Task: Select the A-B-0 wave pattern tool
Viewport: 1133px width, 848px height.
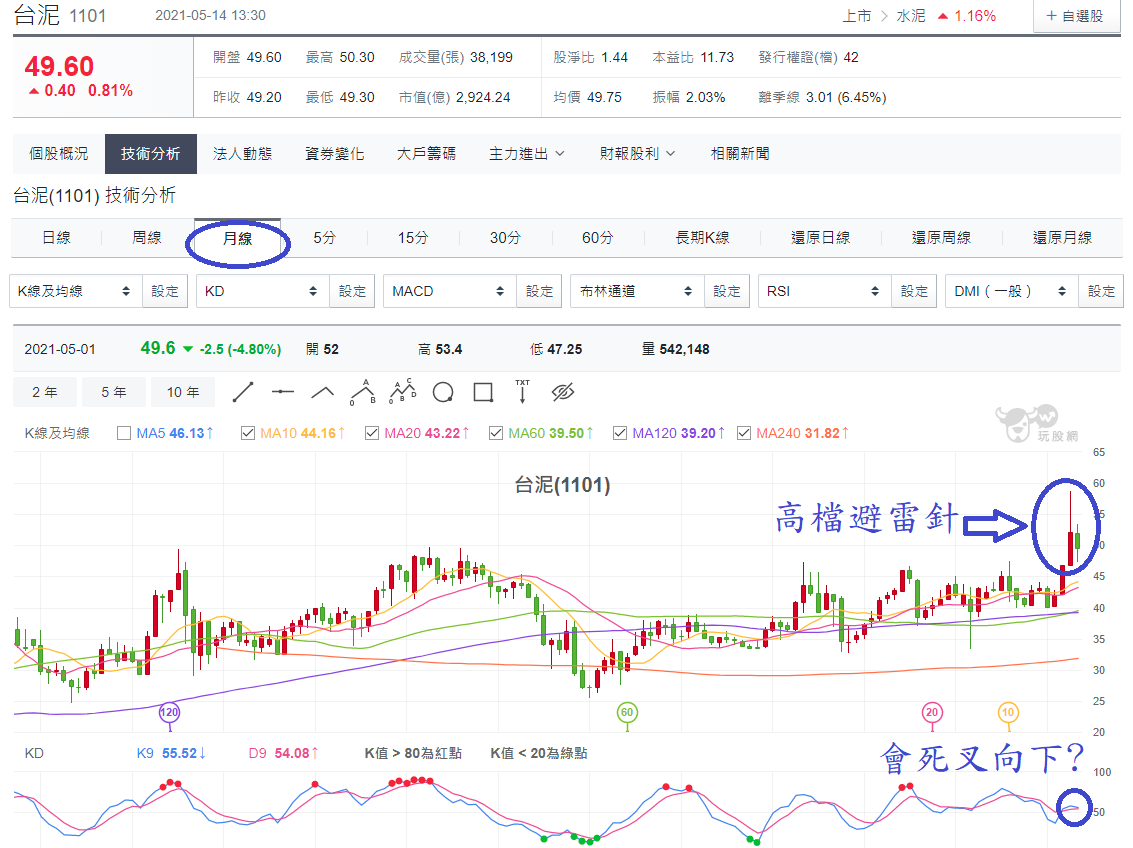Action: [x=363, y=391]
